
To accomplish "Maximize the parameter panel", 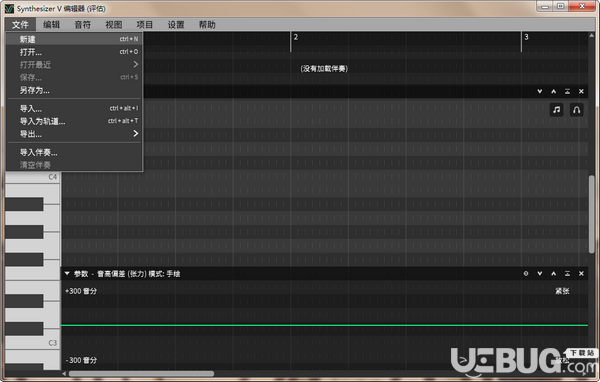I will pyautogui.click(x=567, y=273).
